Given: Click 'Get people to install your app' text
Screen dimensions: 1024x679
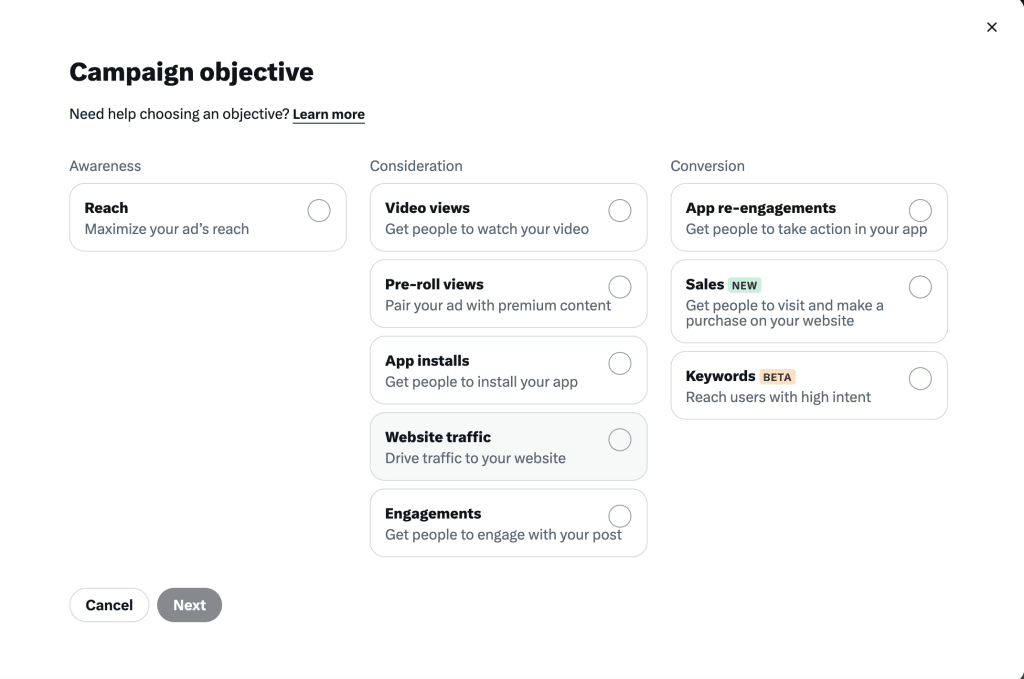Looking at the screenshot, I should click(x=481, y=382).
